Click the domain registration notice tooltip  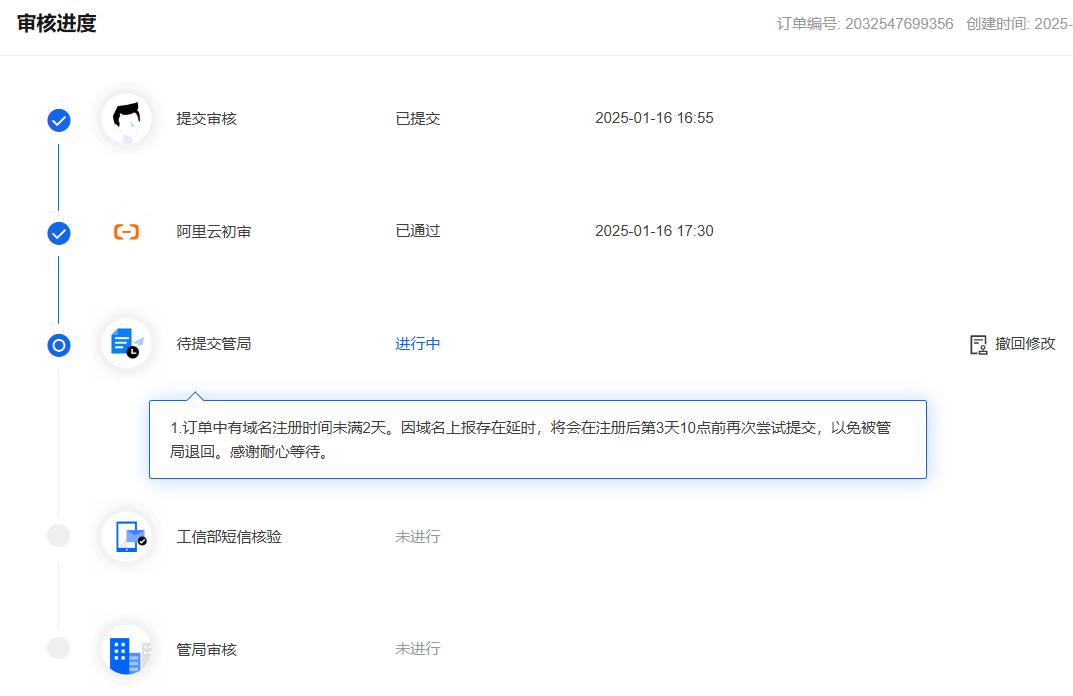pos(537,440)
